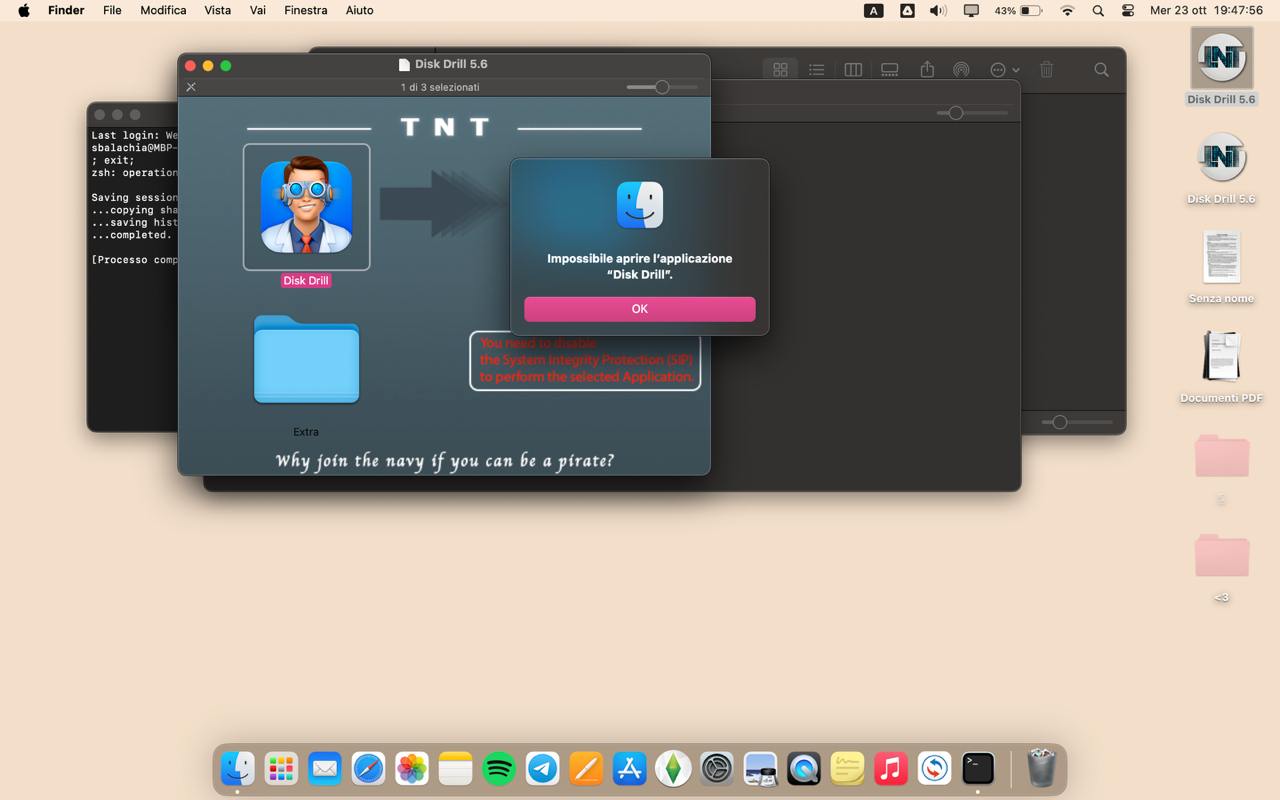Viewport: 1280px width, 800px height.
Task: Click the Terminal window showing Last login
Action: (x=133, y=267)
